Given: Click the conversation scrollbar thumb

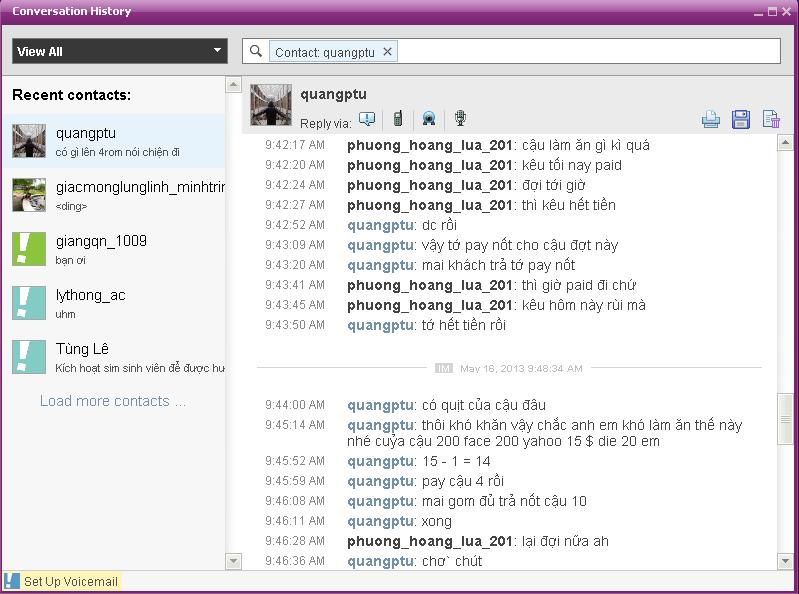Looking at the screenshot, I should tap(785, 419).
